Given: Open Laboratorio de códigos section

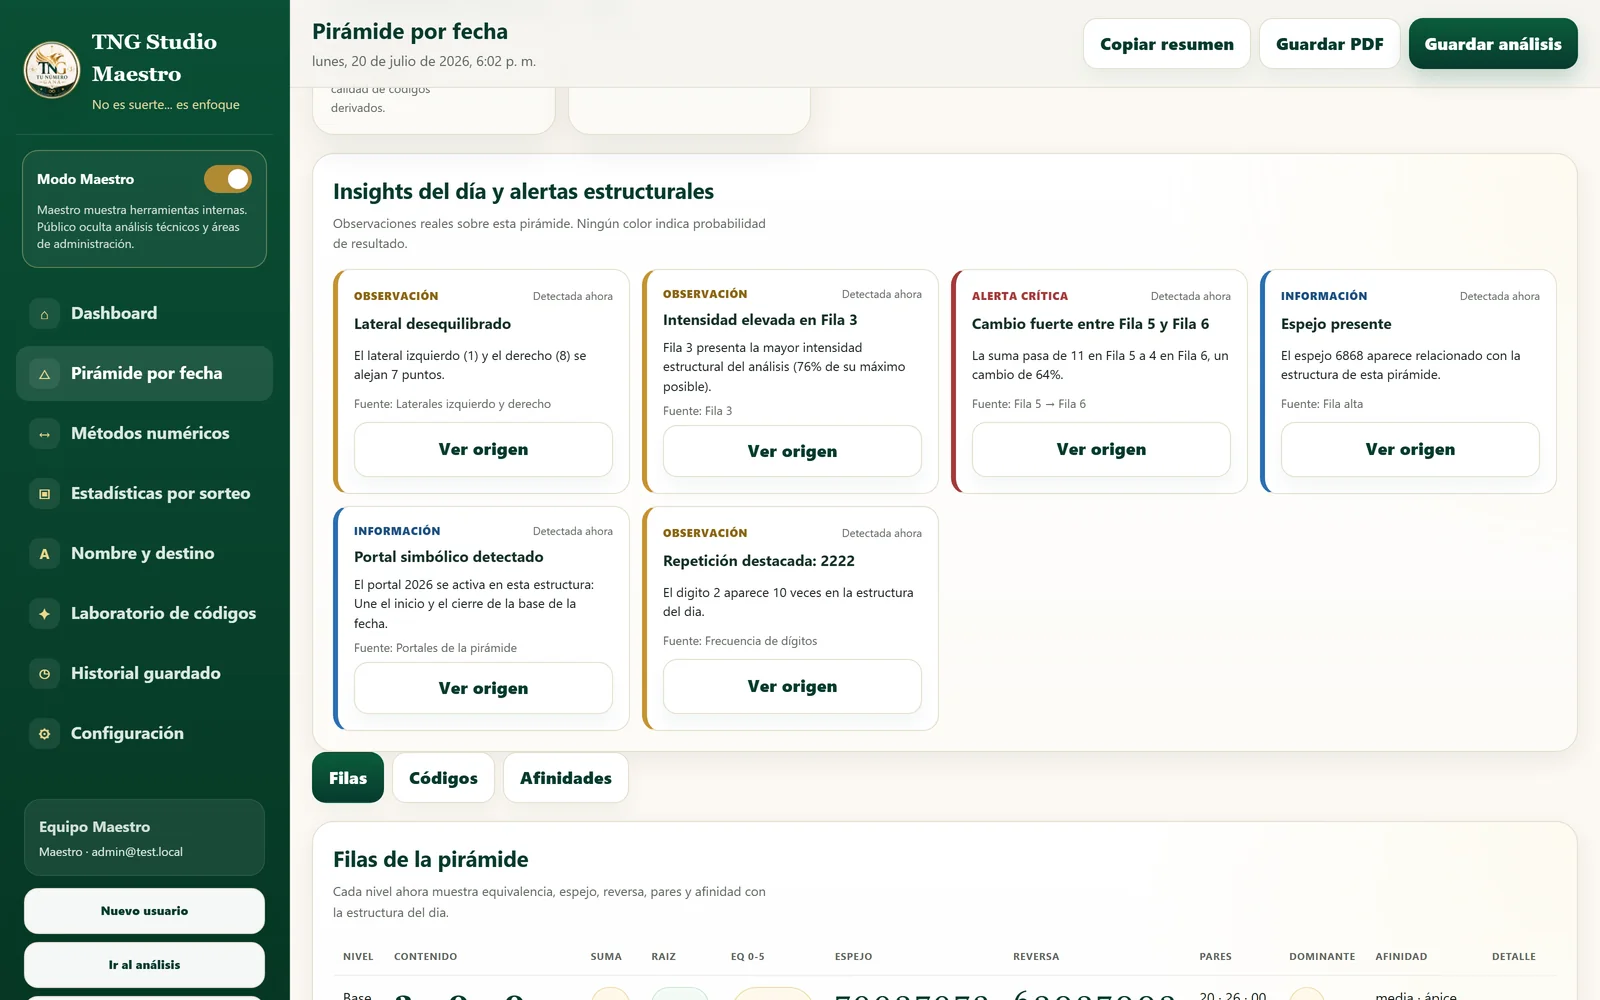Looking at the screenshot, I should [x=144, y=614].
